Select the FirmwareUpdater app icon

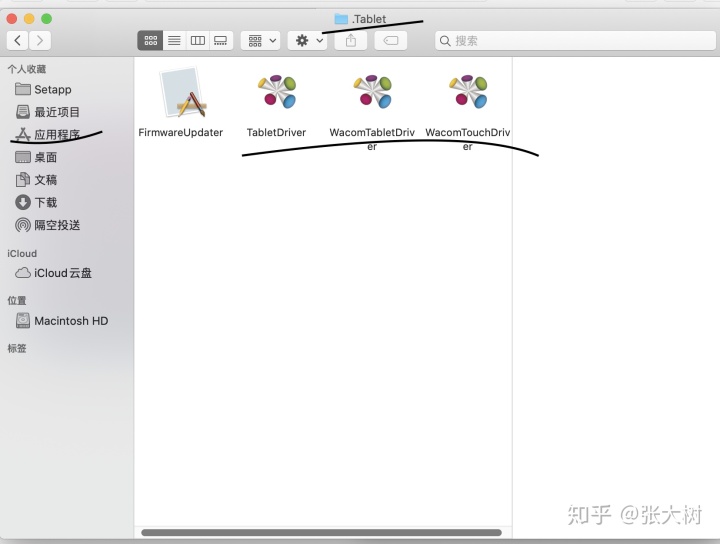[x=182, y=93]
